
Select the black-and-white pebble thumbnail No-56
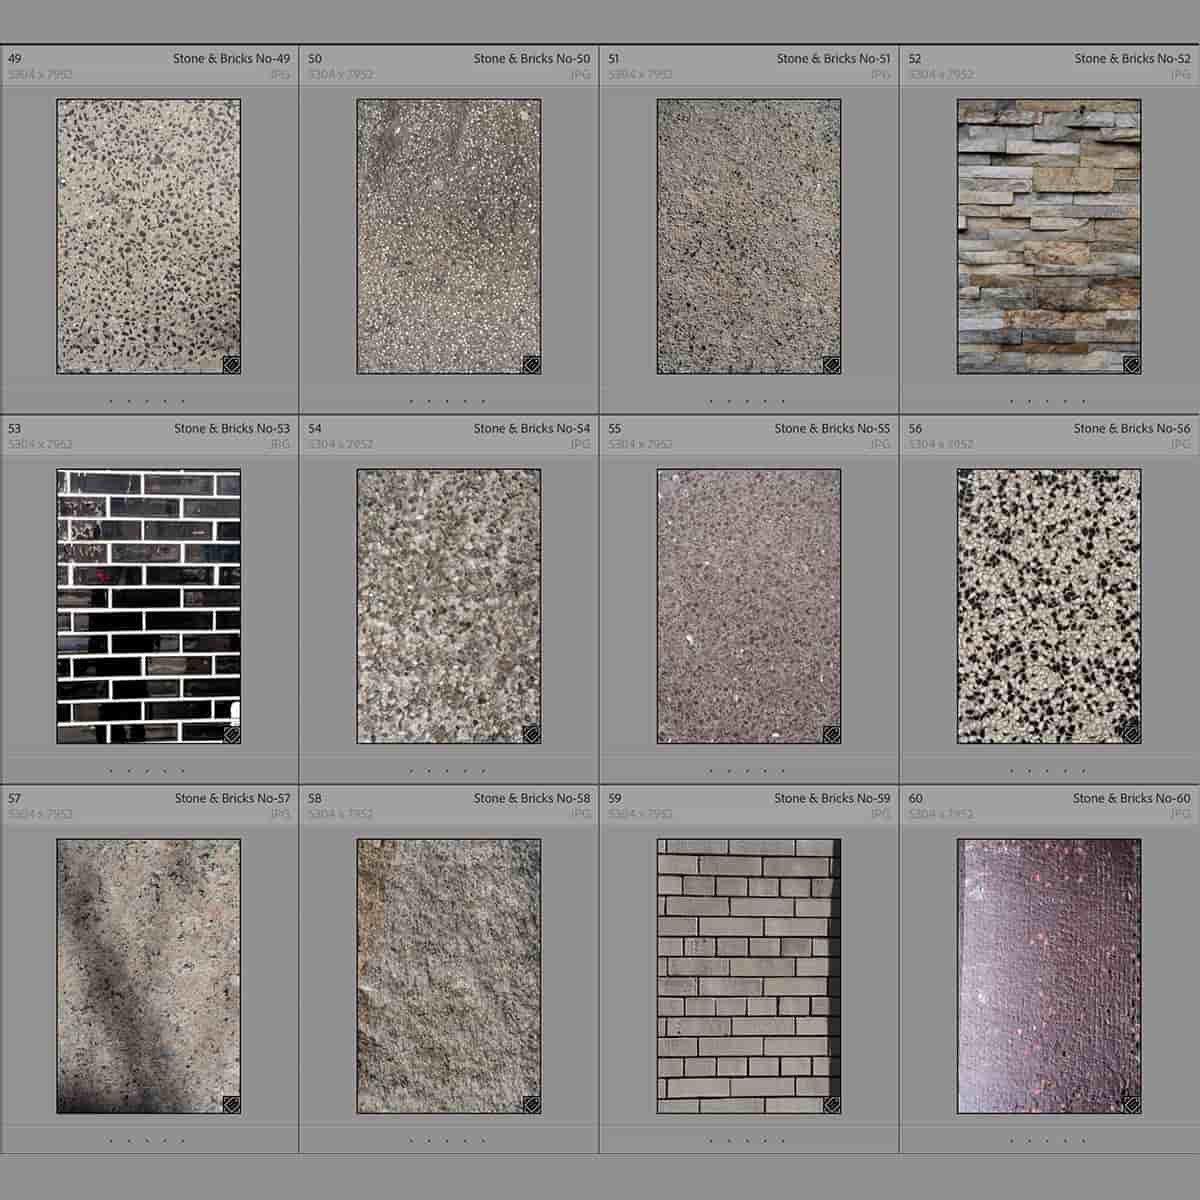(x=1049, y=606)
